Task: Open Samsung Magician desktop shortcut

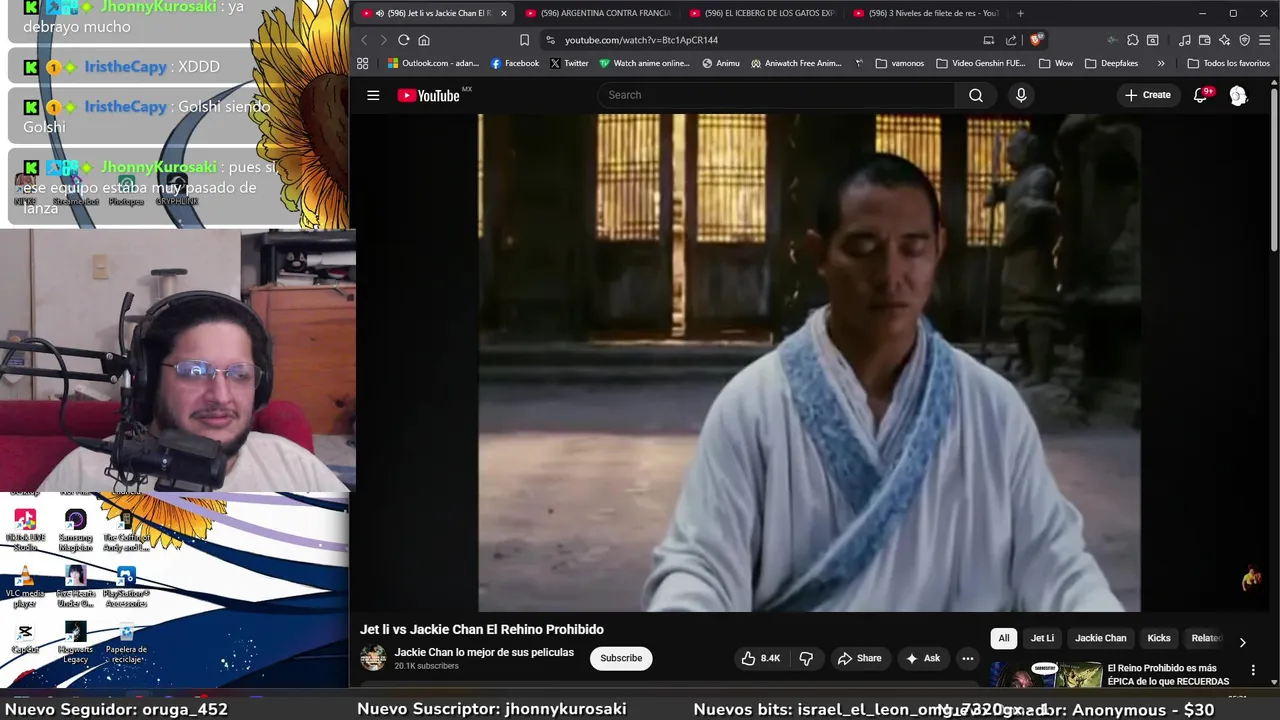Action: click(x=76, y=530)
